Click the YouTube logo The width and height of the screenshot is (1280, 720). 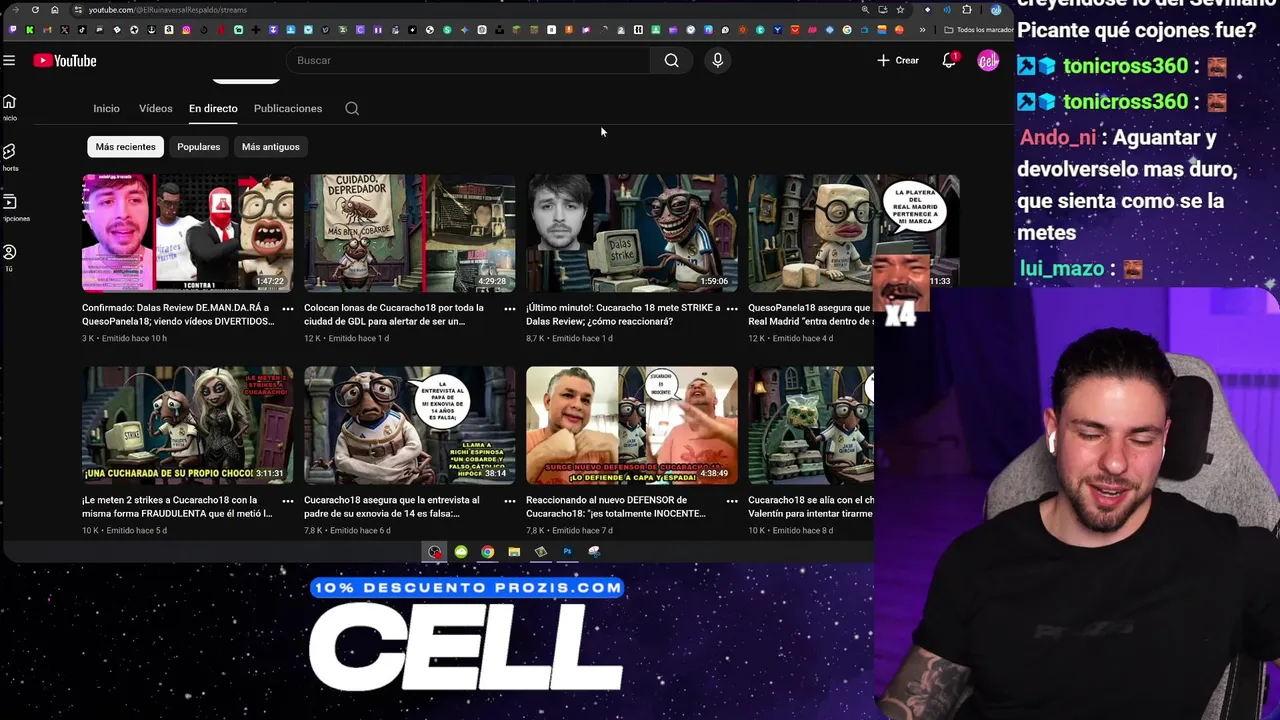tap(65, 61)
